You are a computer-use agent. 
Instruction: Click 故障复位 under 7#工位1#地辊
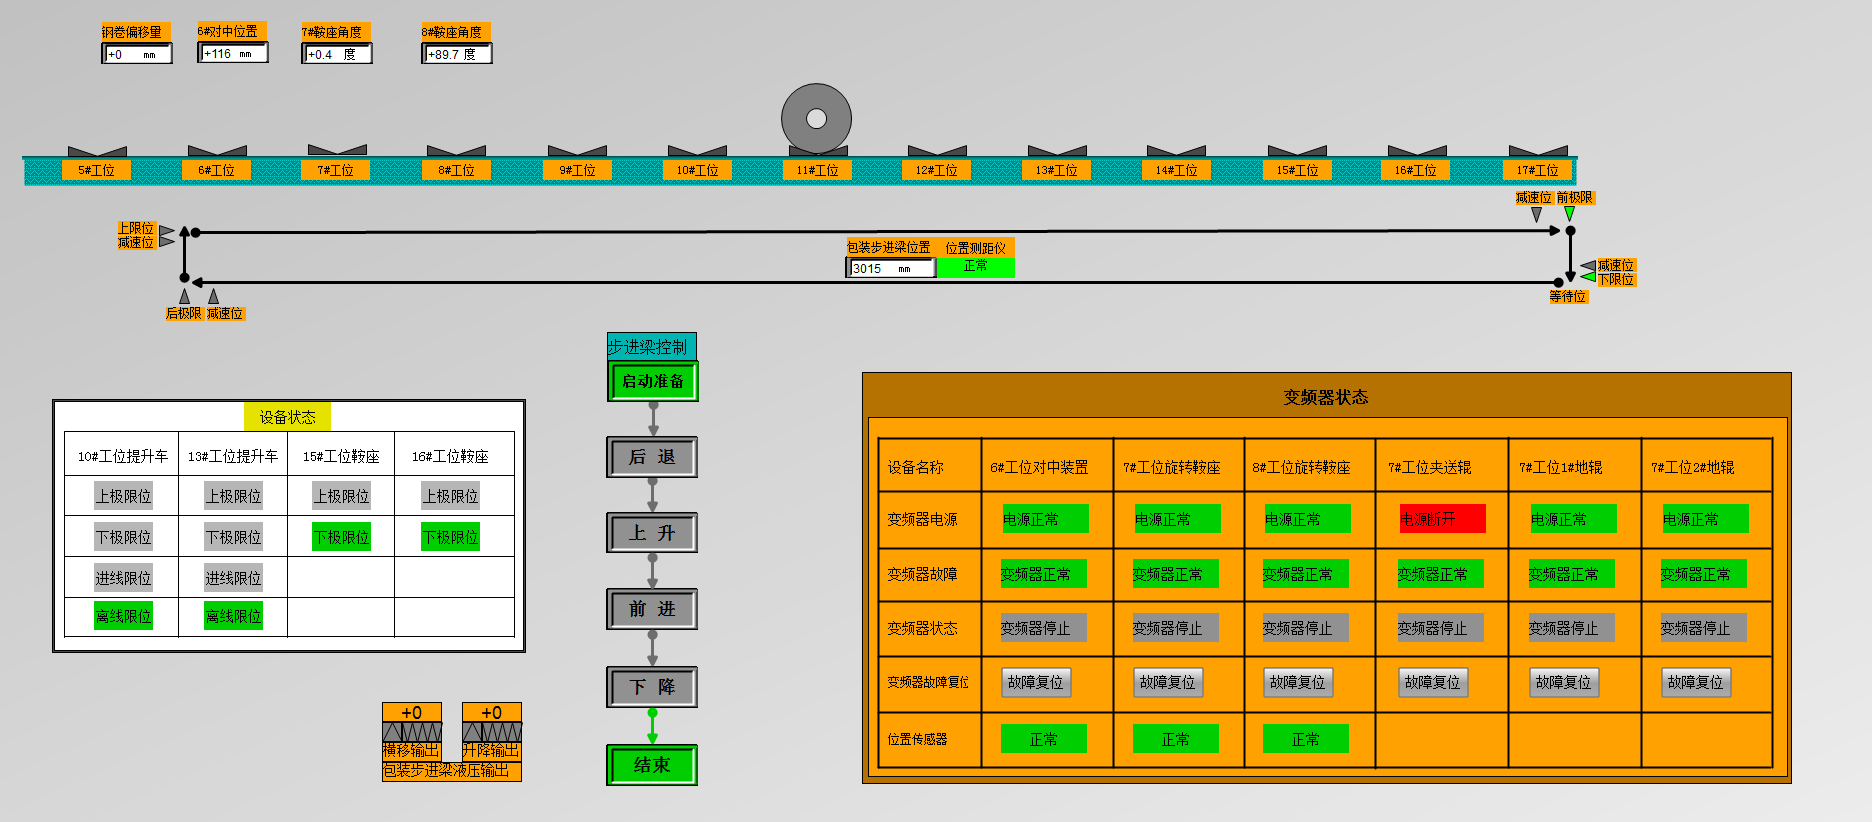coord(1564,682)
